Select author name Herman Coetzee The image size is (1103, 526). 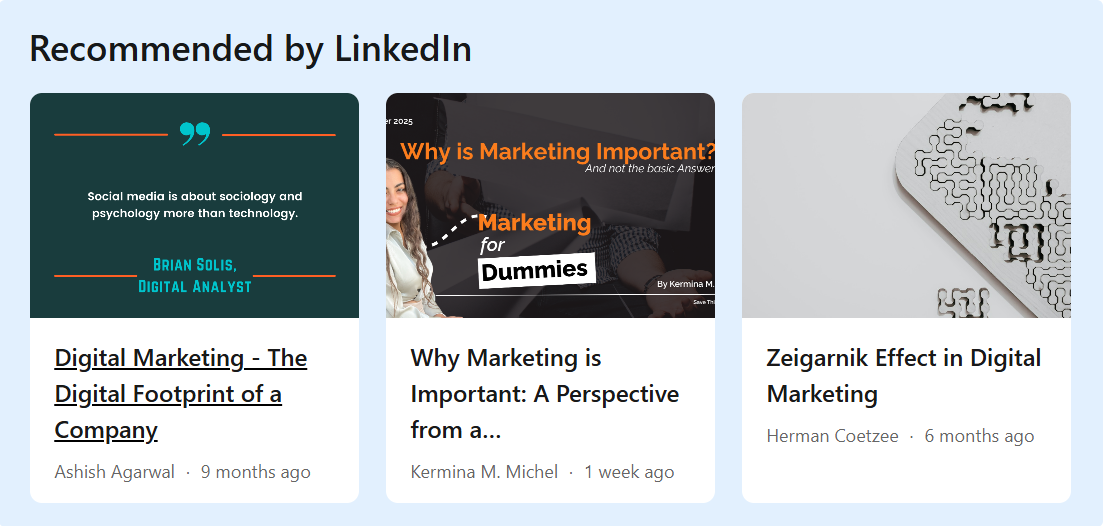tap(833, 436)
